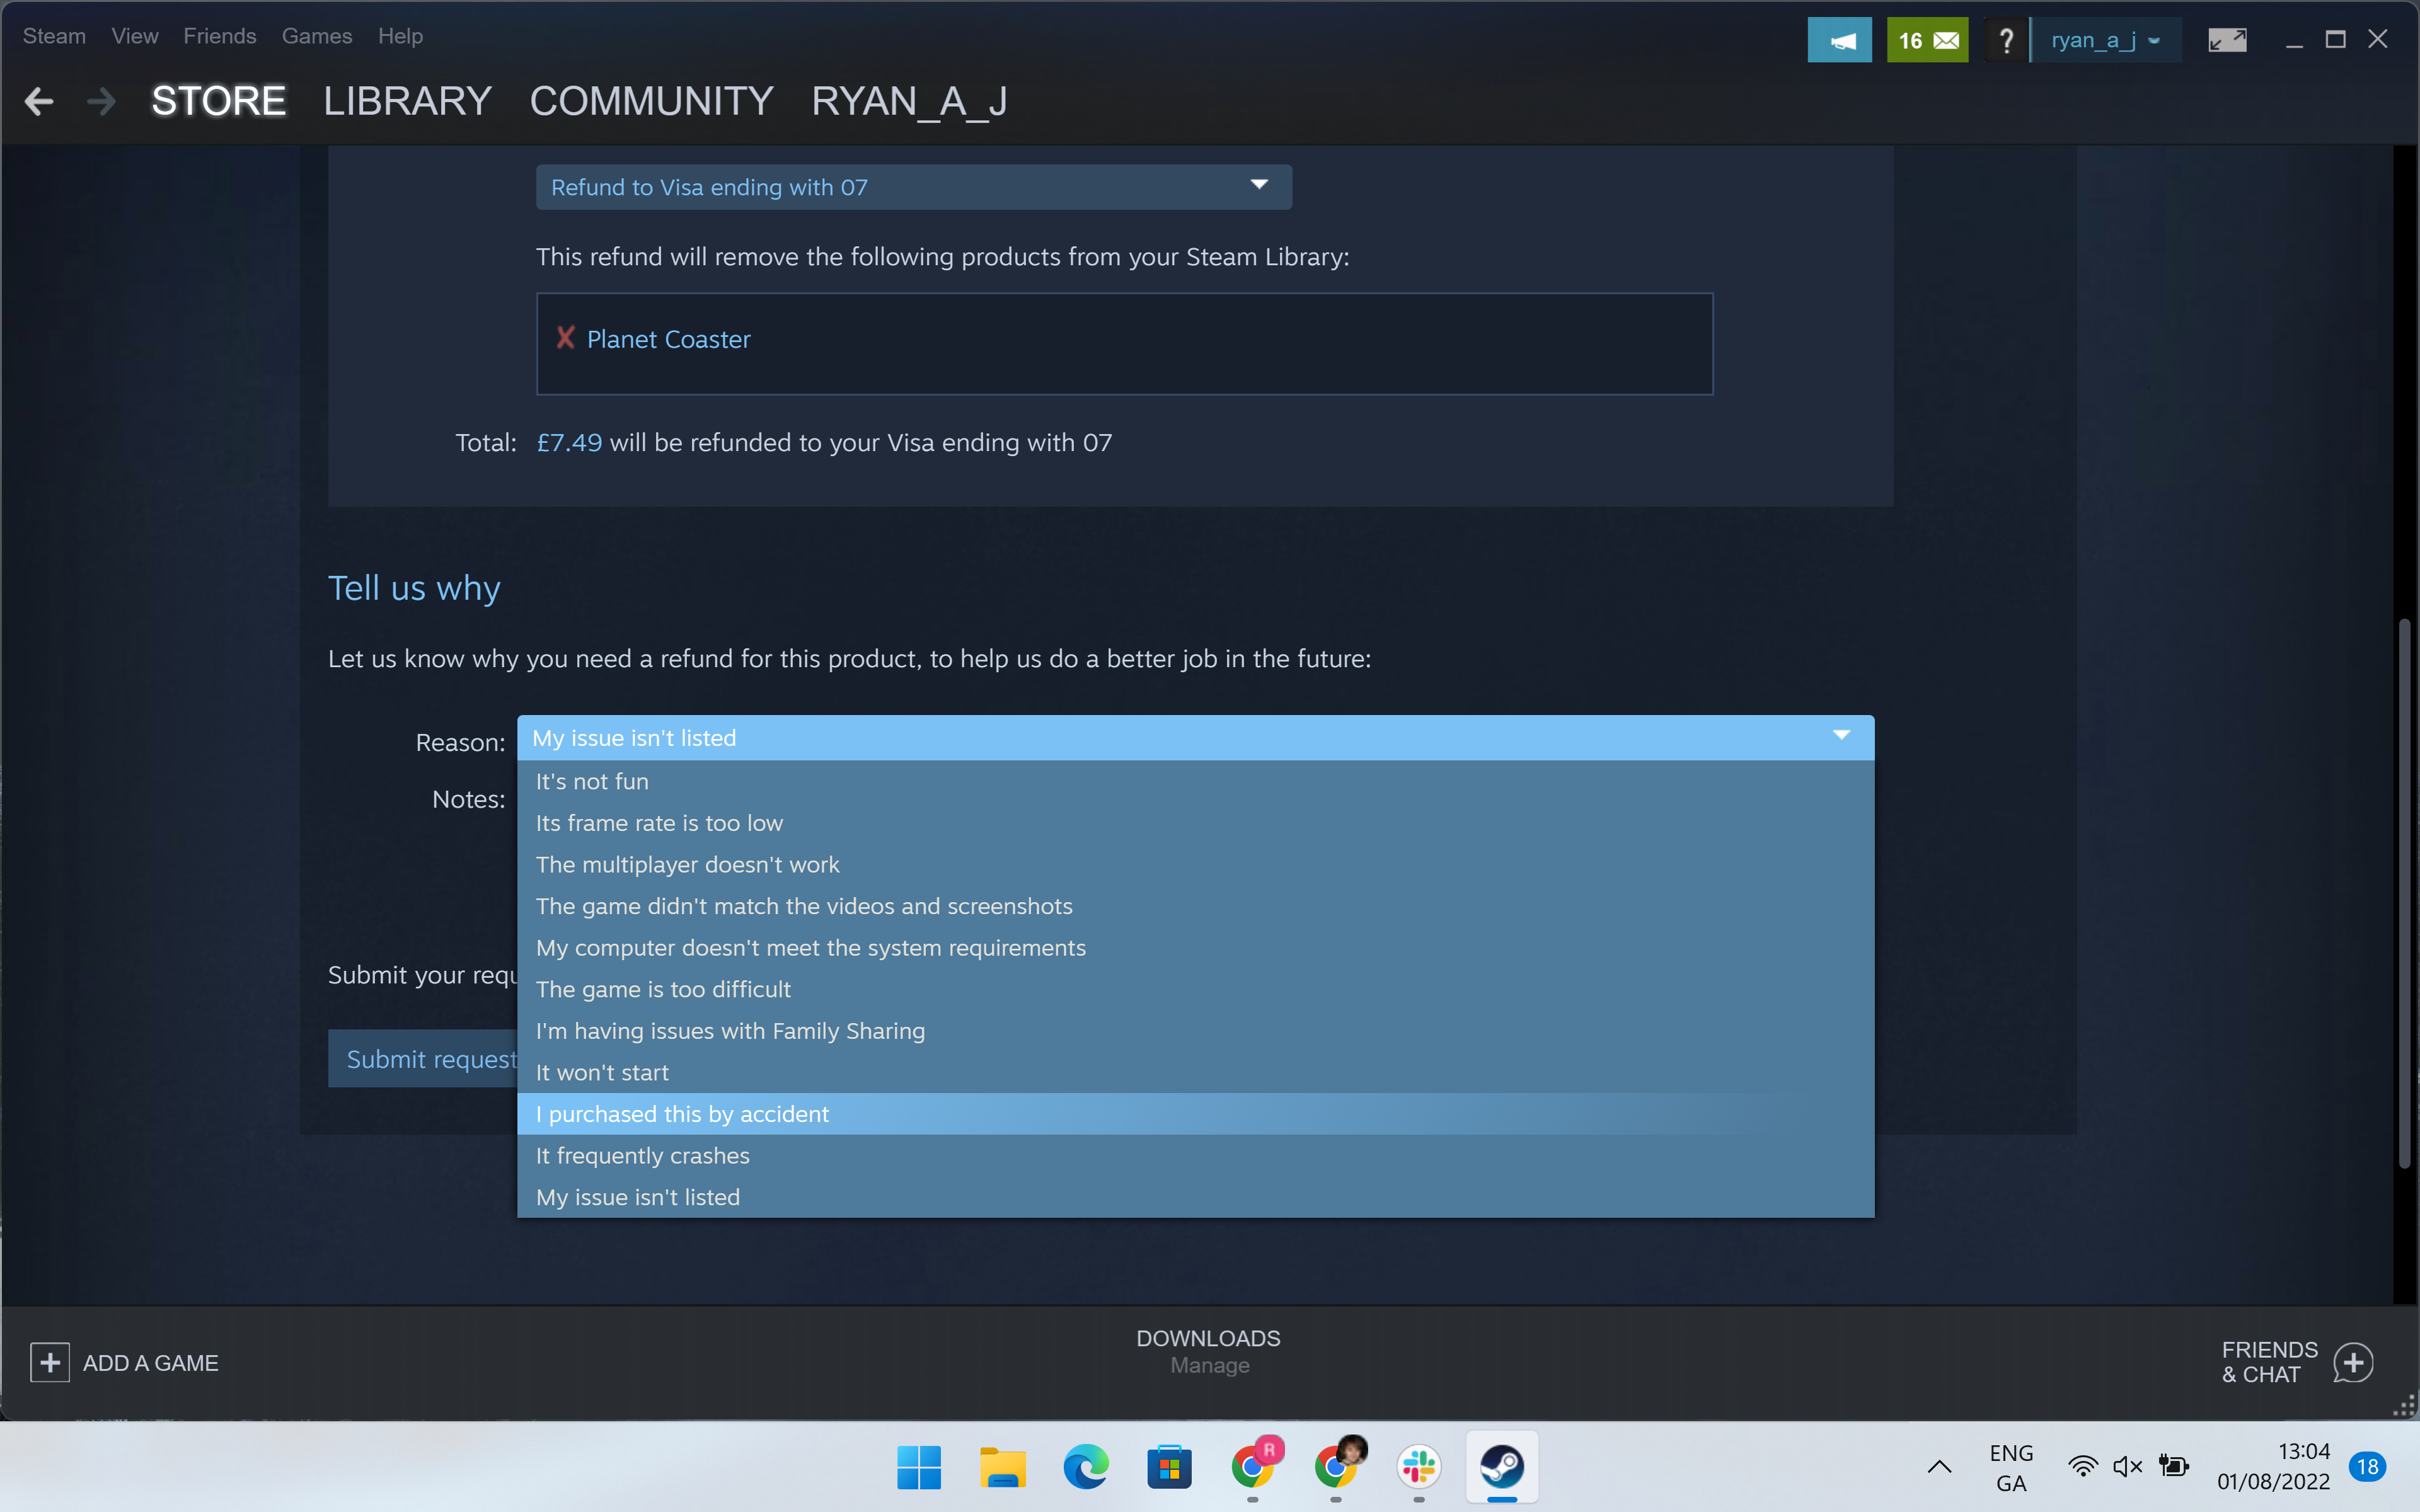Collapse the Reason dropdown header
This screenshot has height=1512, width=2420.
[1195, 738]
